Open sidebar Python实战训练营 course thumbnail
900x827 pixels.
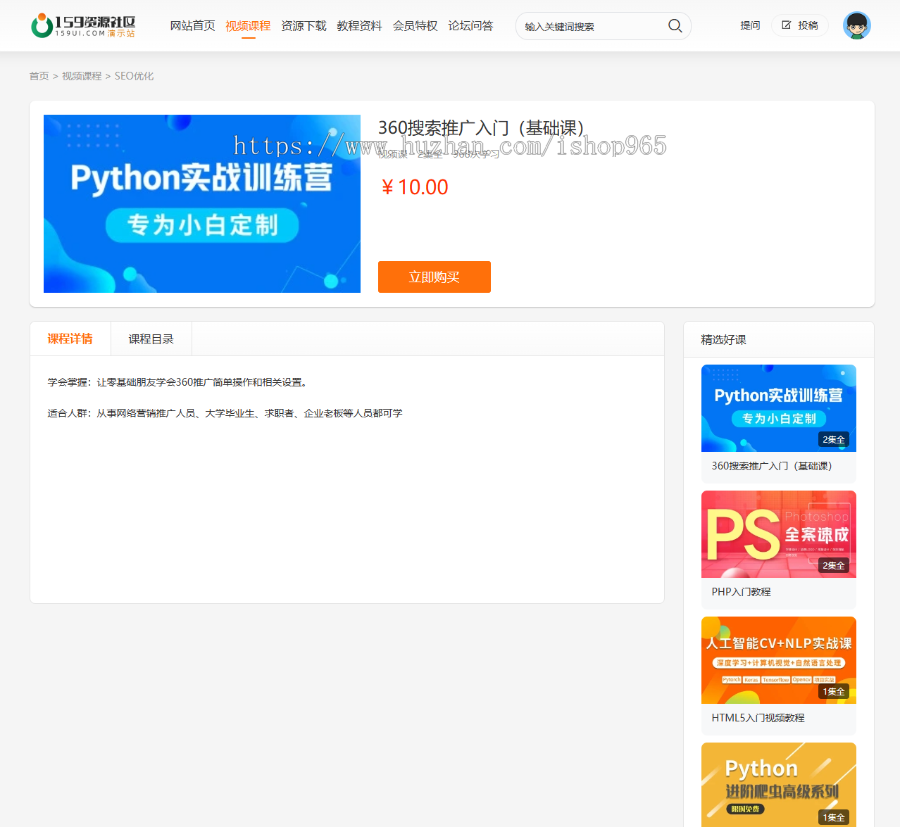click(778, 408)
